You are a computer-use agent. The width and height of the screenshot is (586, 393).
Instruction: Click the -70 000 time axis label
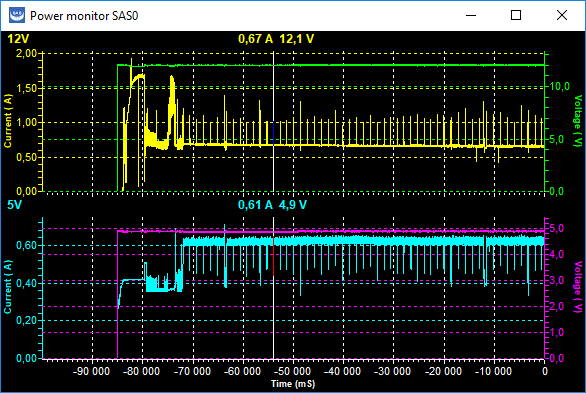point(192,371)
